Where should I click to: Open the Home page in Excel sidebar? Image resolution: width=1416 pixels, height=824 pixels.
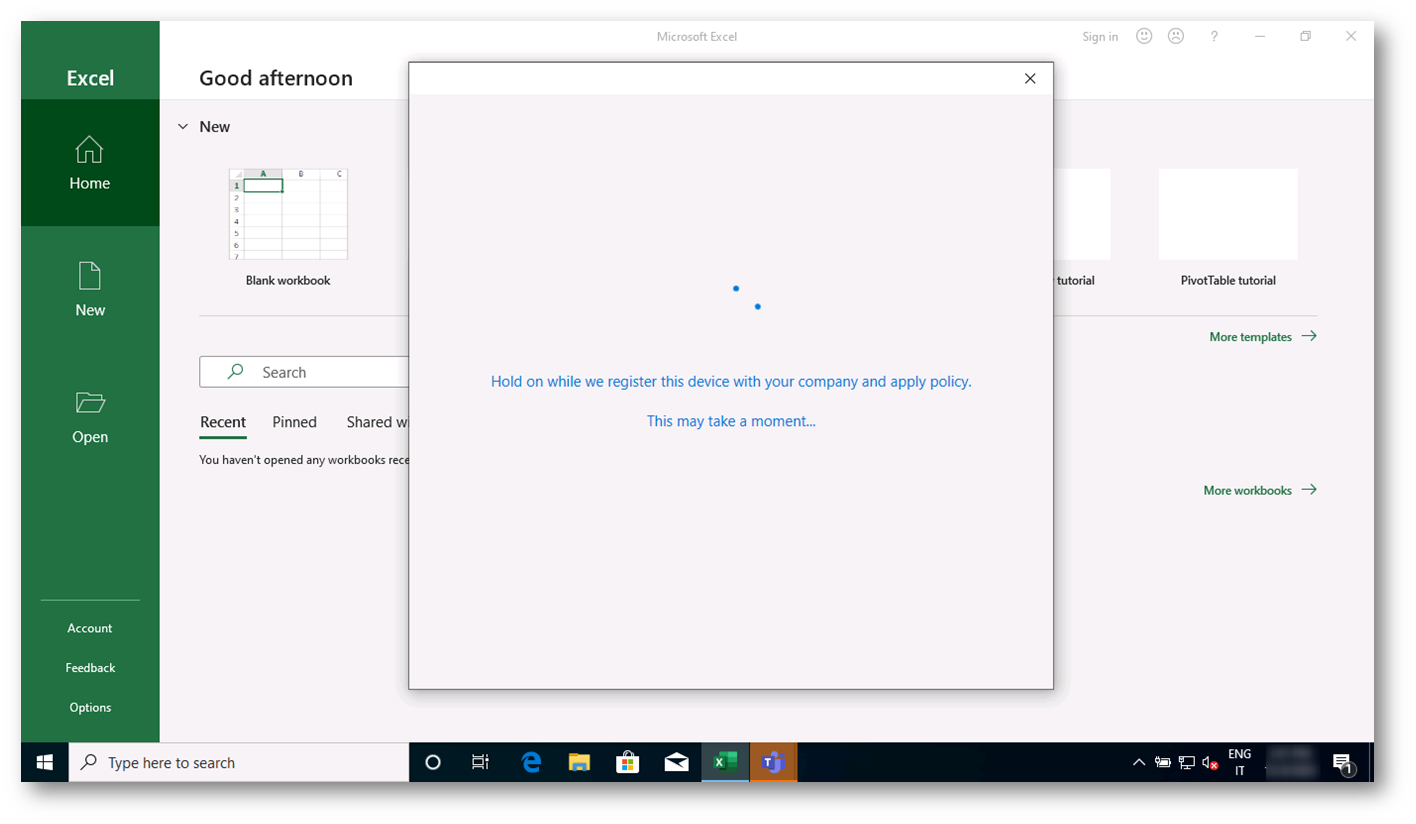tap(90, 163)
